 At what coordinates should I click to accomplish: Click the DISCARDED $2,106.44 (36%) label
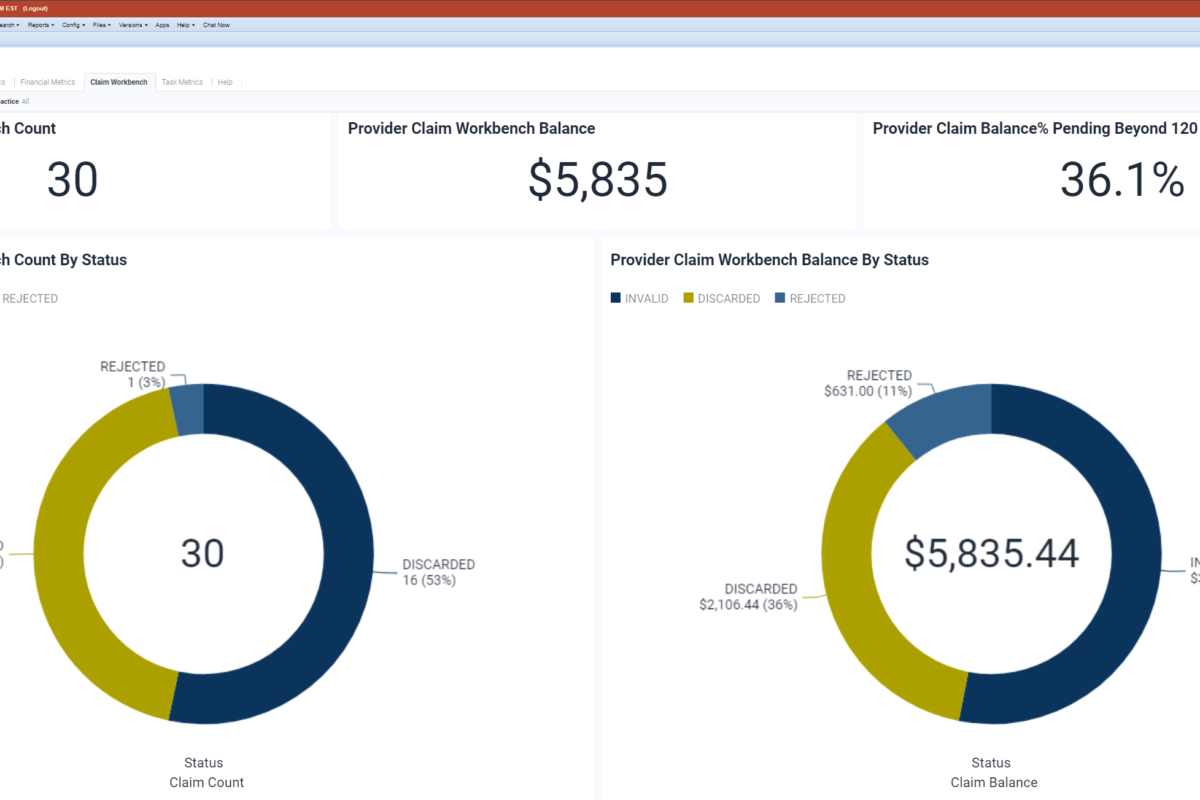pyautogui.click(x=748, y=597)
